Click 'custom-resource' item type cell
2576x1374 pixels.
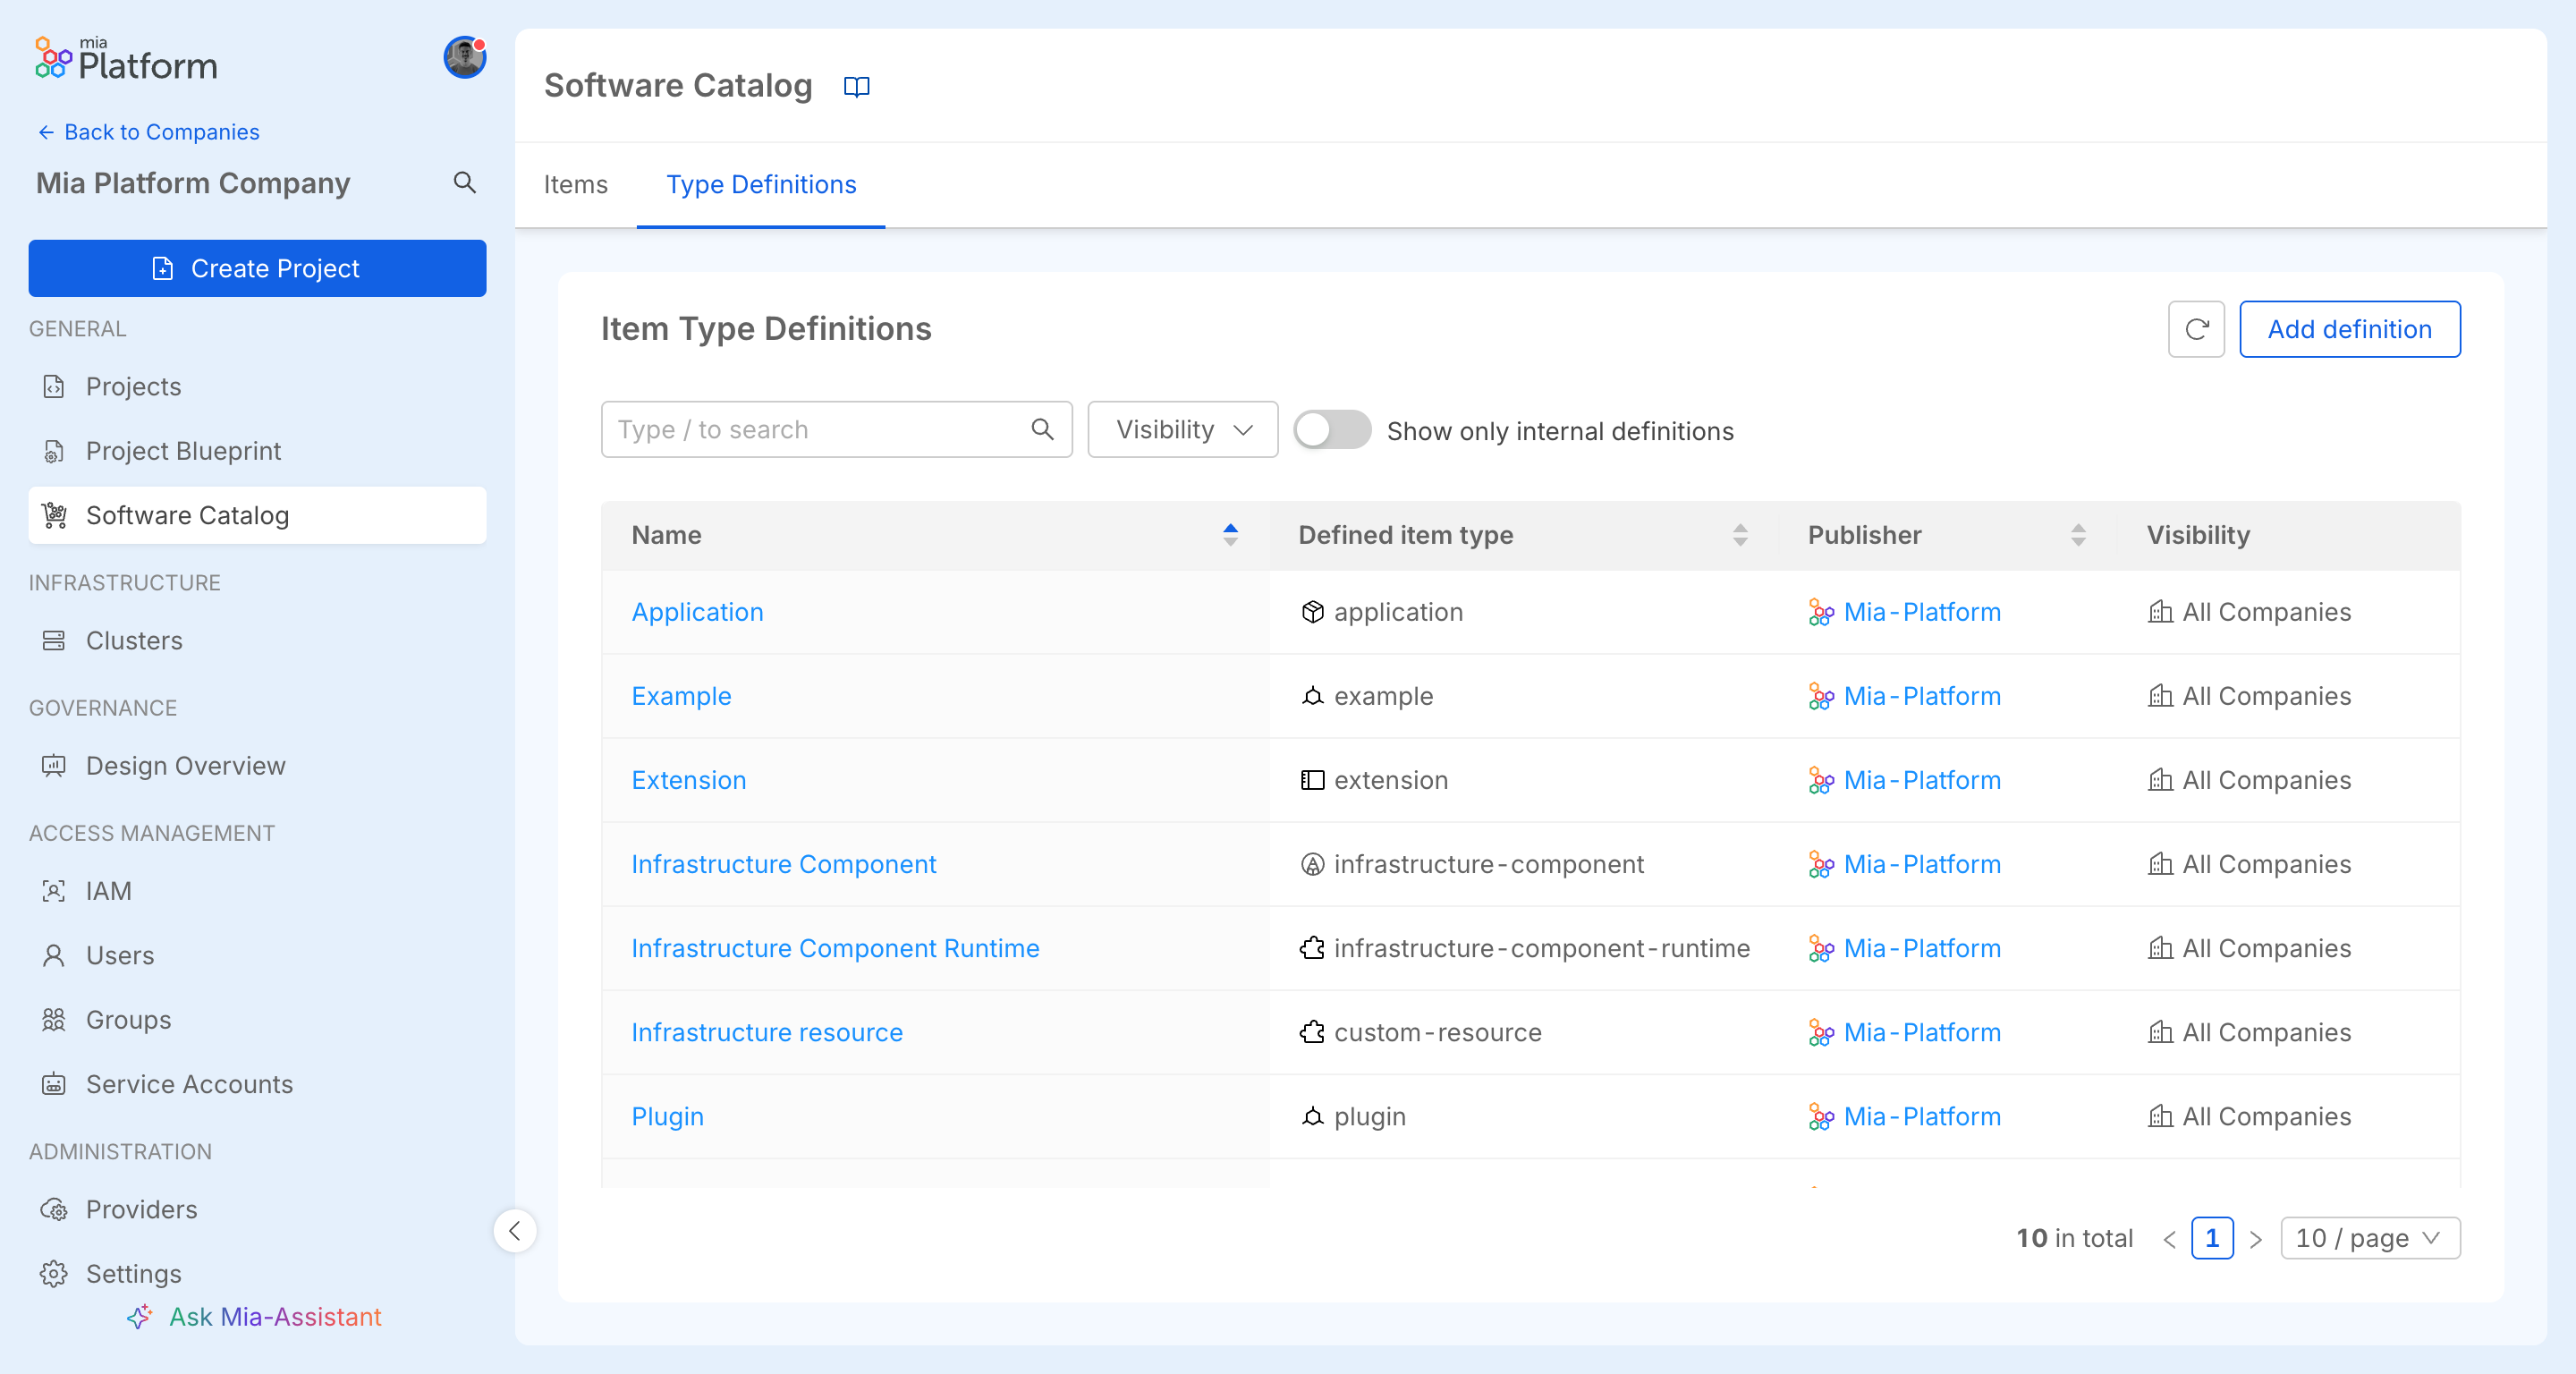1437,1032
